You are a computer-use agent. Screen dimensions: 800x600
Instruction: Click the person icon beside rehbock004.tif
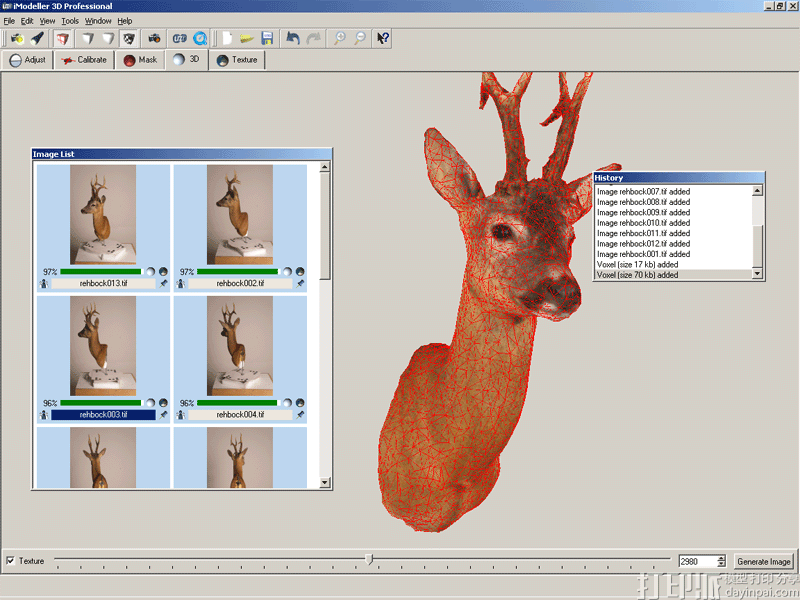(x=181, y=415)
